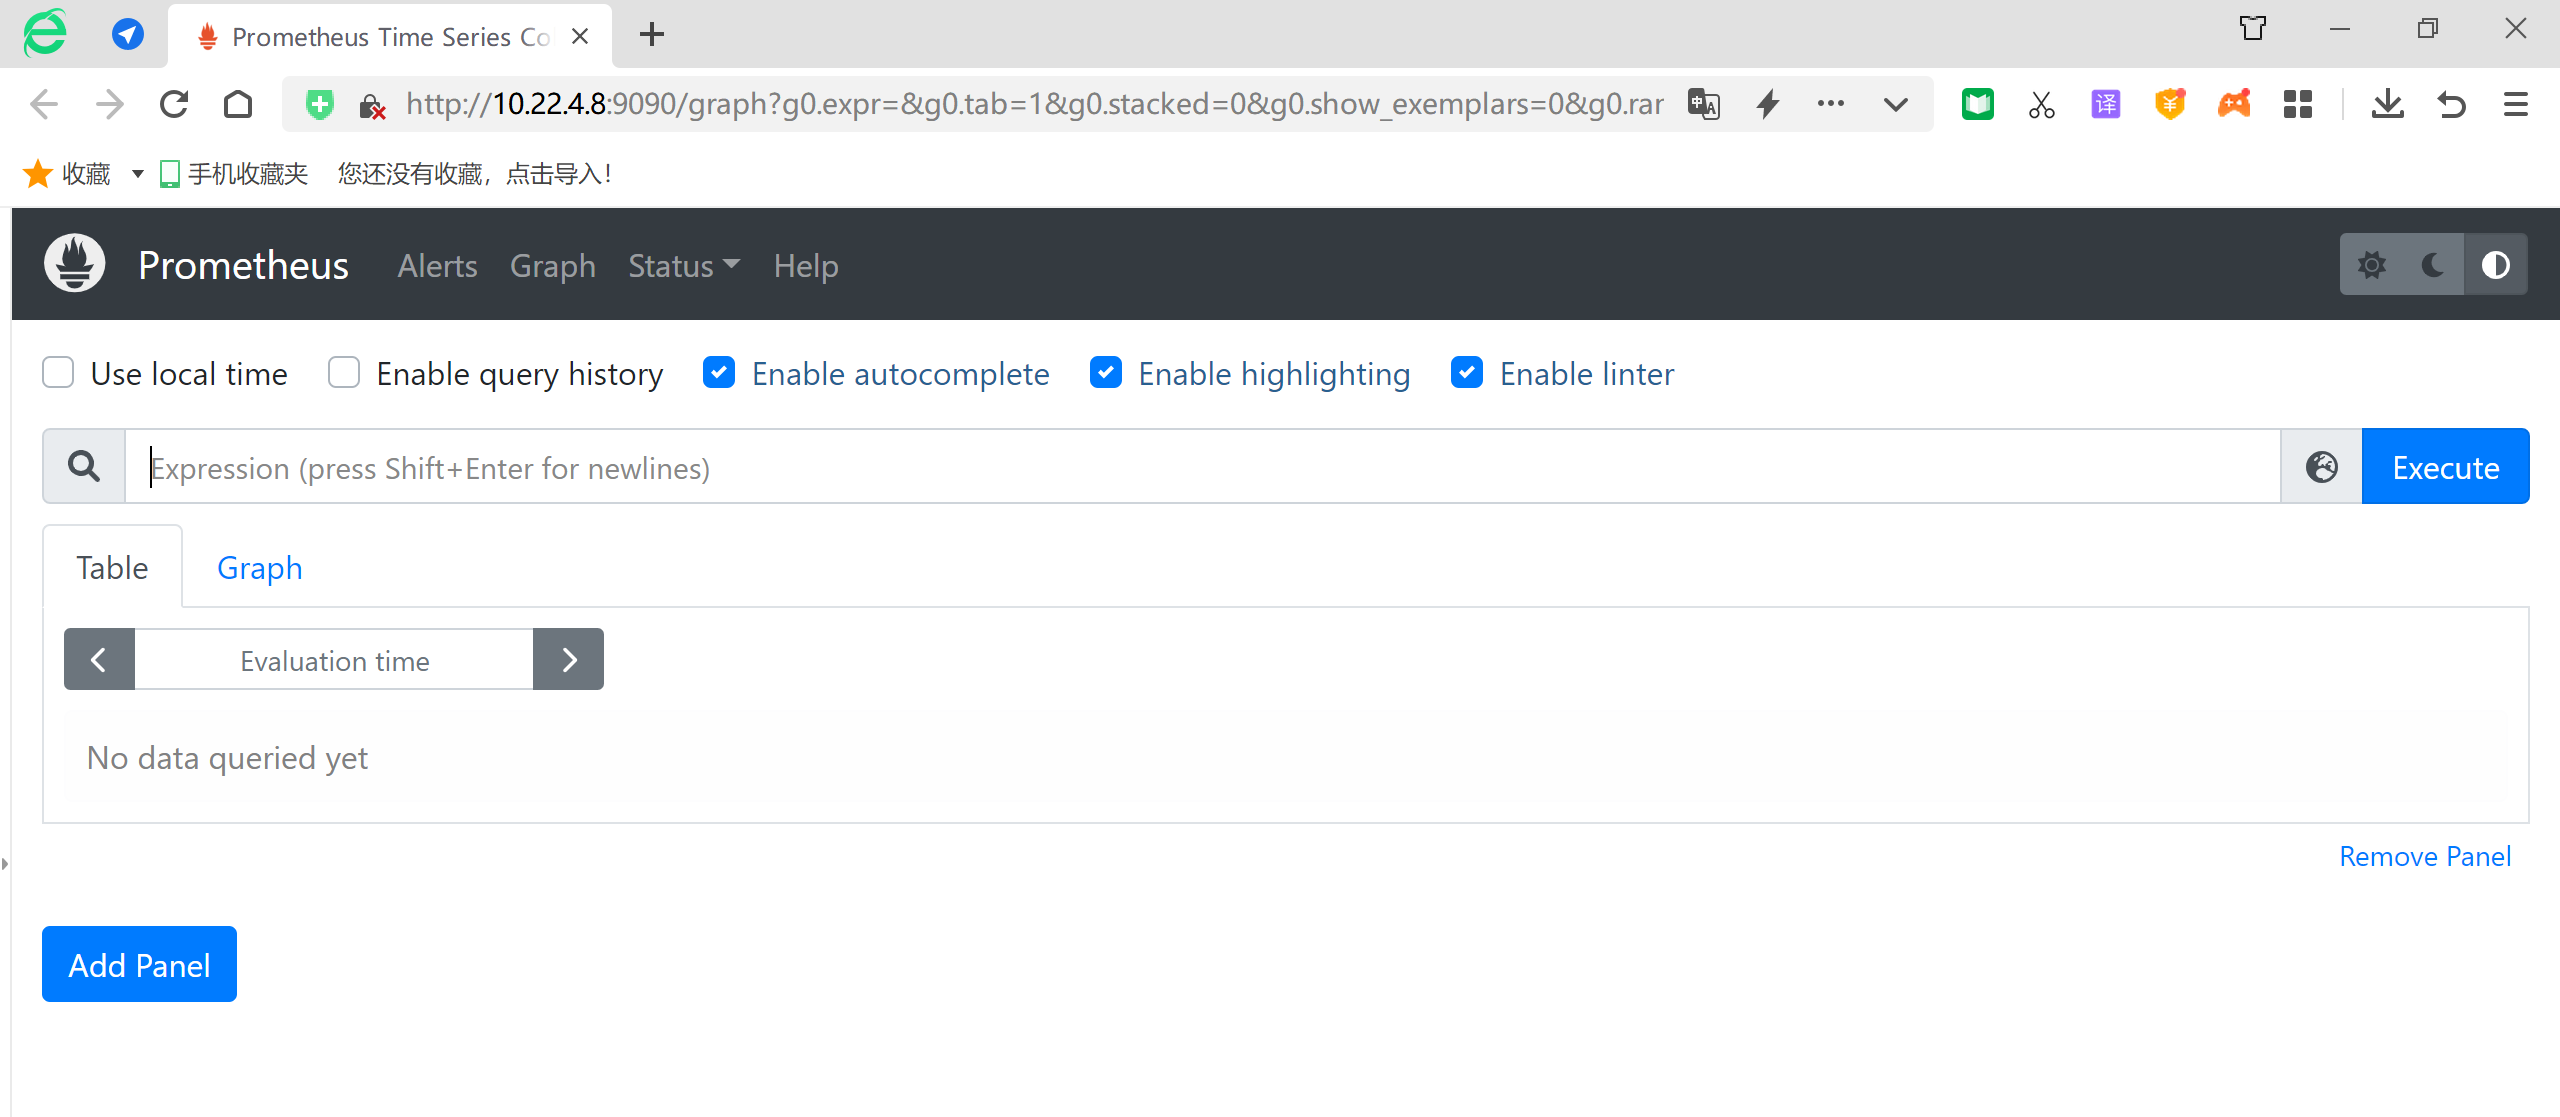Viewport: 2560px width, 1117px height.
Task: Enable query history checkbox
Action: pyautogui.click(x=344, y=373)
